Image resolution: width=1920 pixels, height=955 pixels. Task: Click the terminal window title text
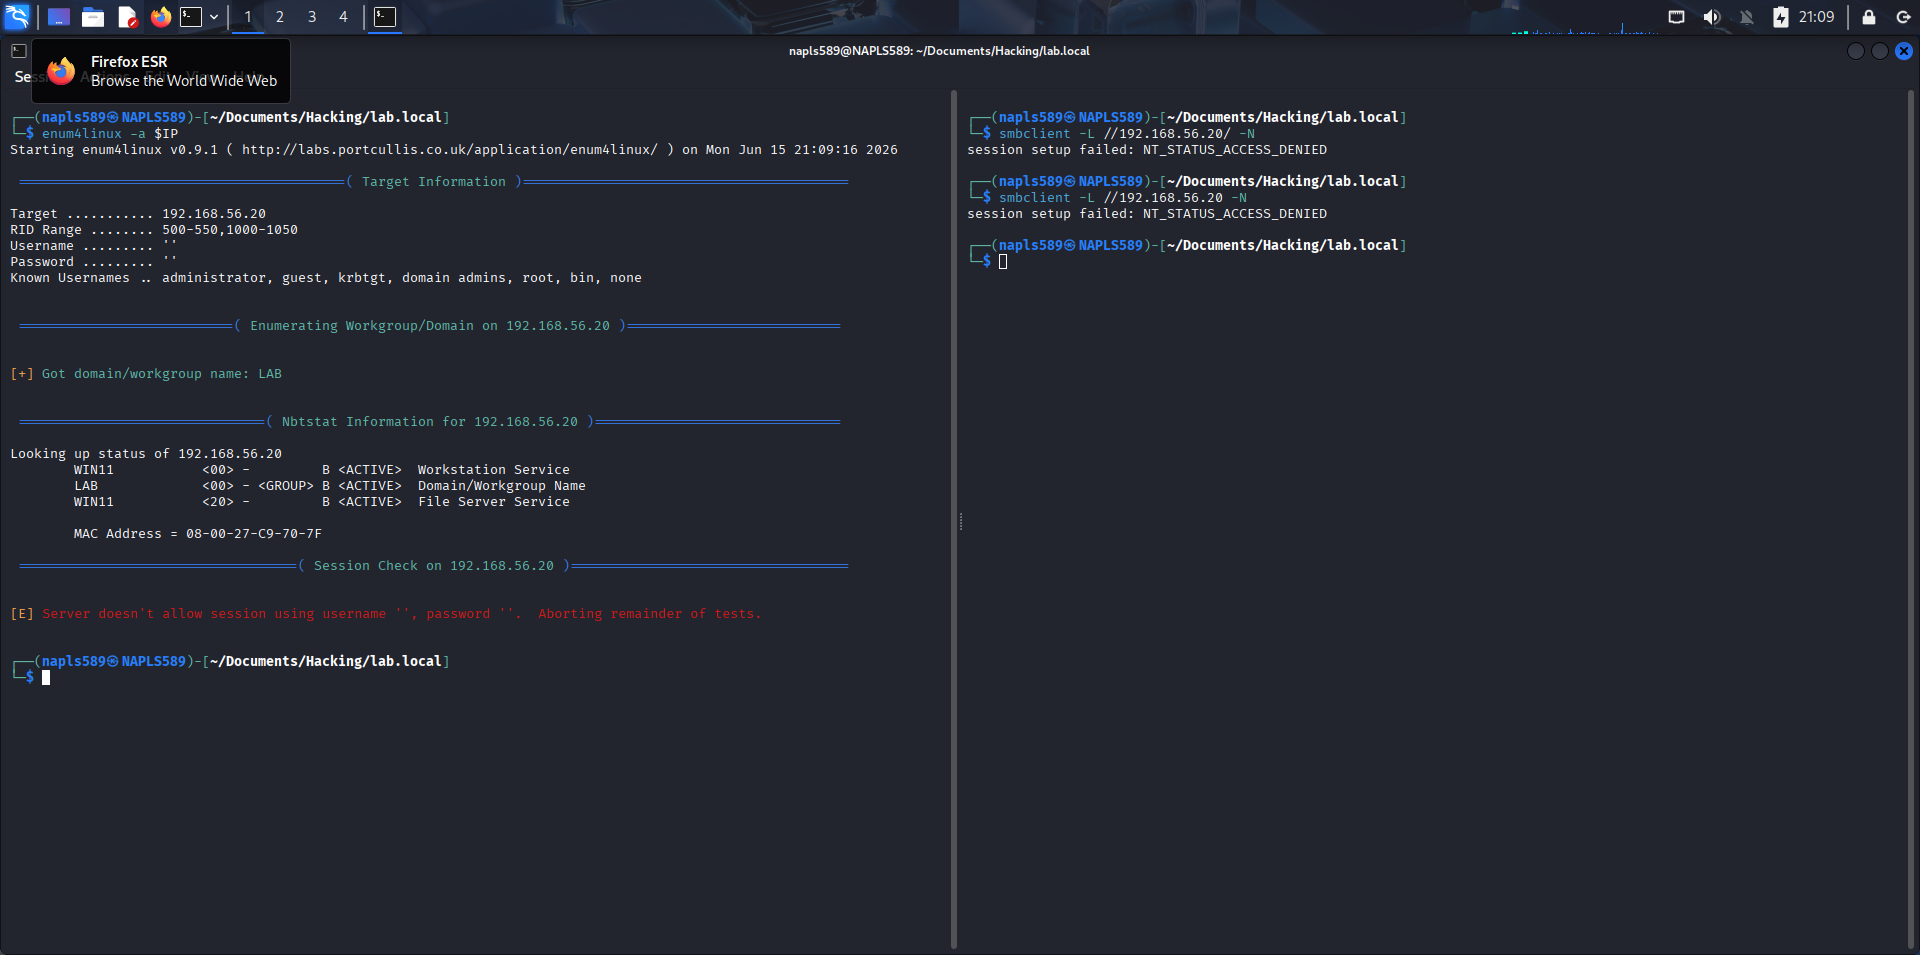tap(939, 51)
